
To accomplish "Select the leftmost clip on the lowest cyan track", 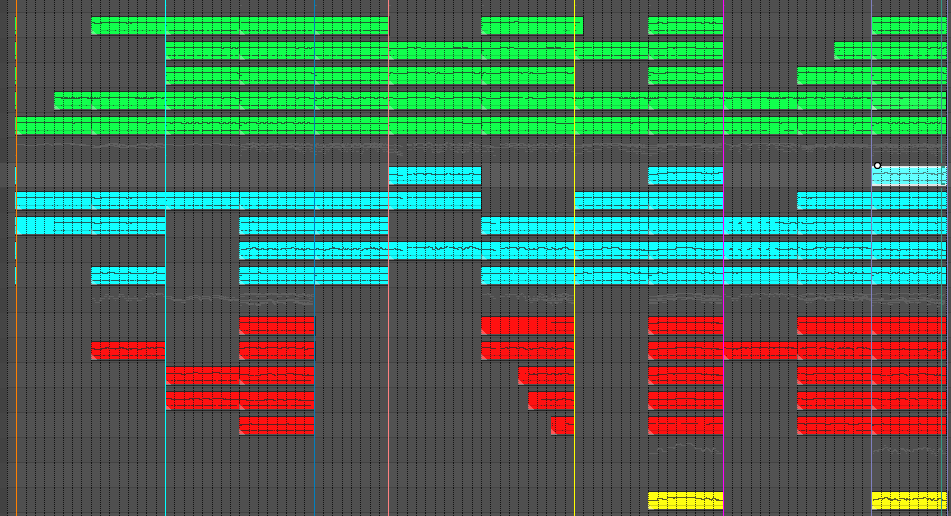I will pos(128,276).
